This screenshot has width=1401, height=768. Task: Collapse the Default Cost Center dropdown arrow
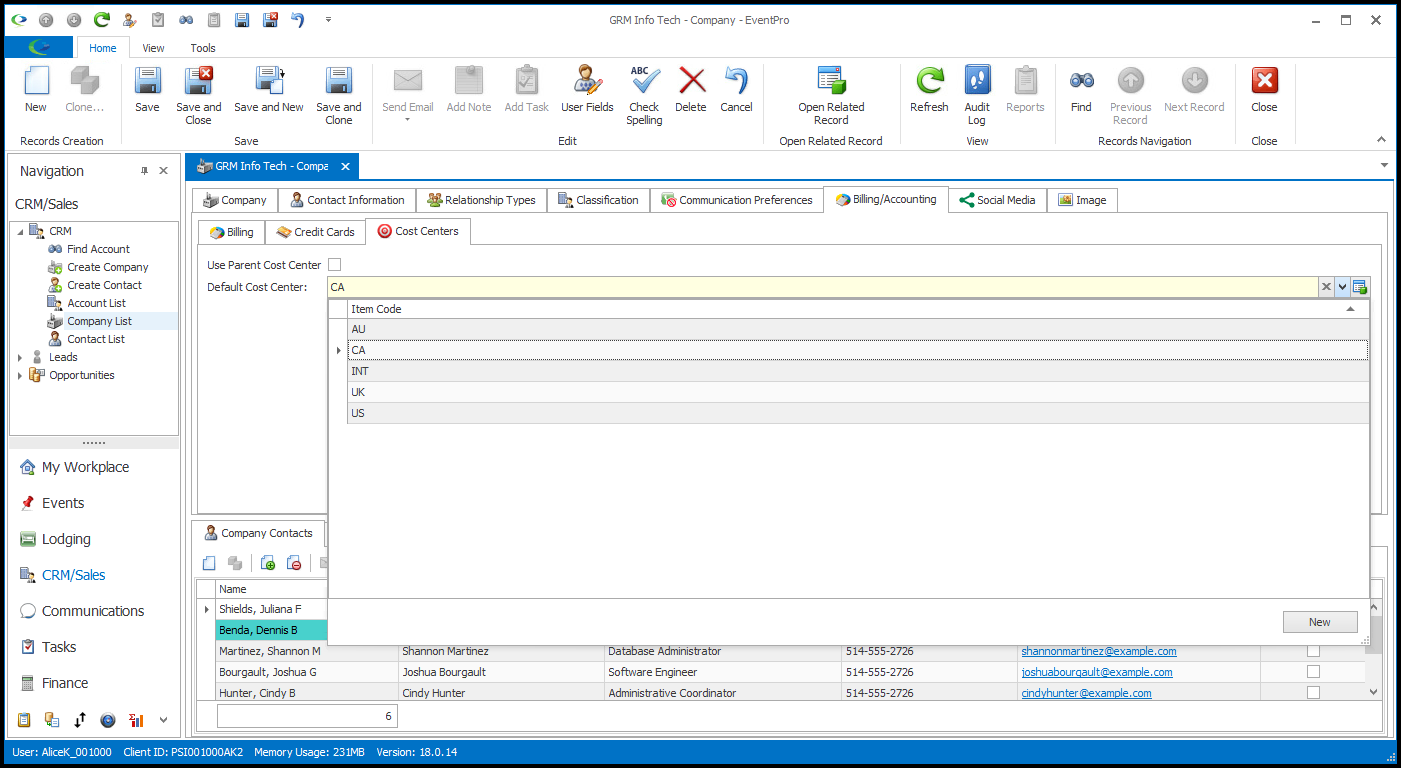(x=1342, y=287)
